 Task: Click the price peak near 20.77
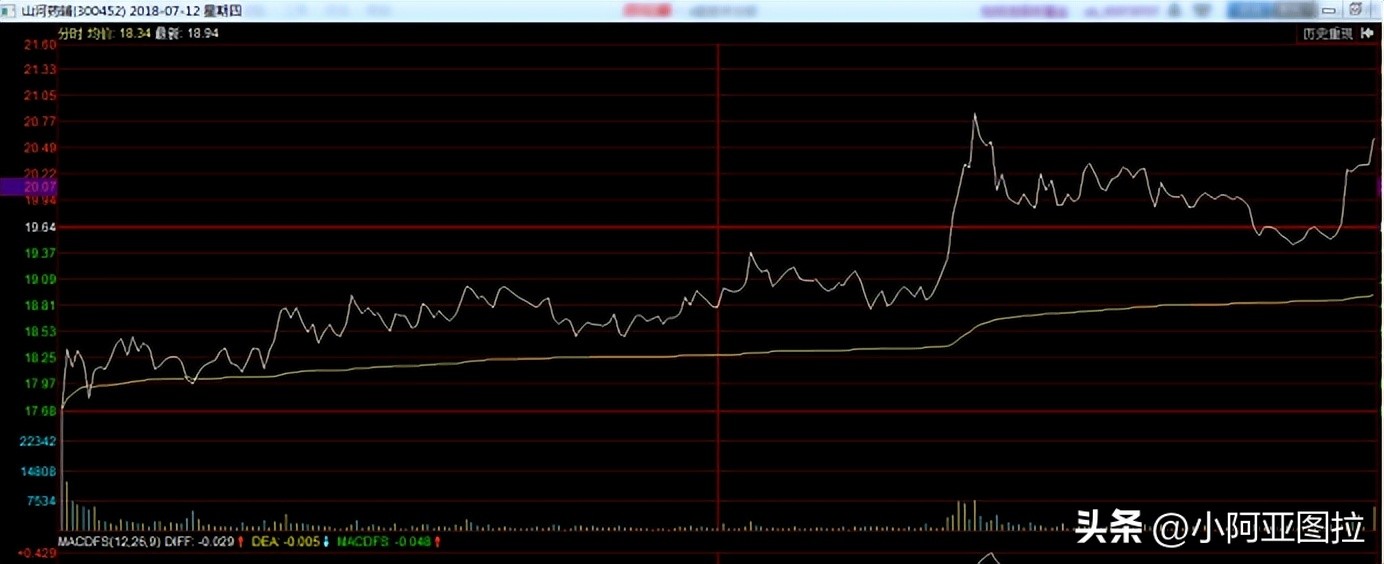coord(974,115)
